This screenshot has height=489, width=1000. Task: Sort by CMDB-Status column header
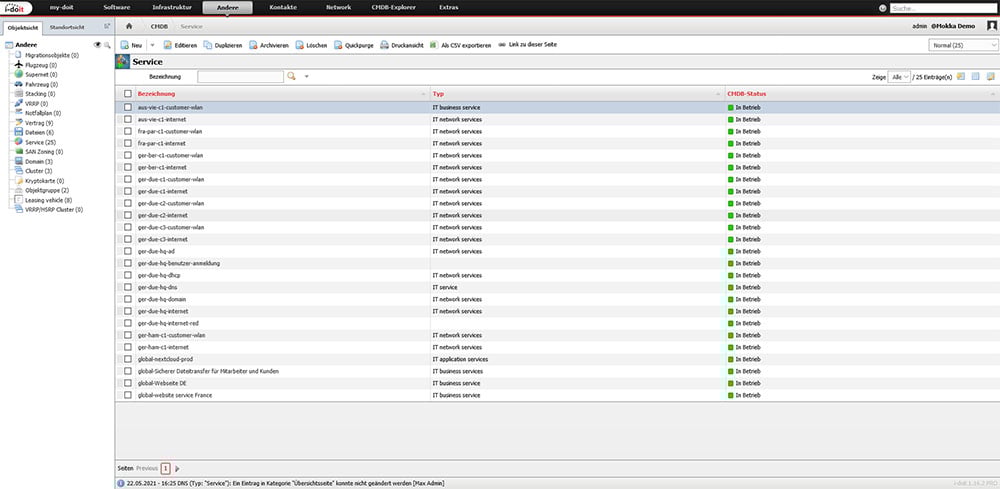coord(747,94)
